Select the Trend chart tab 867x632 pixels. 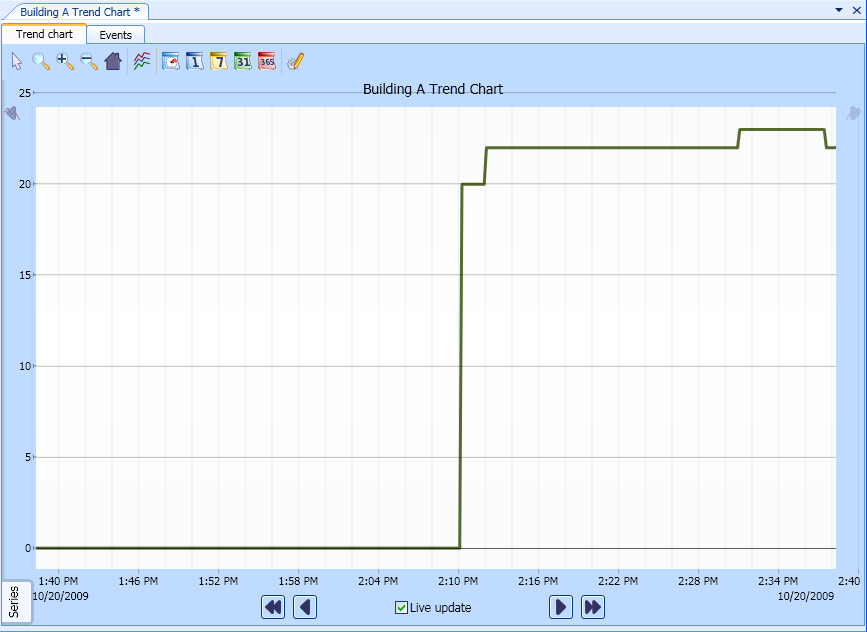click(44, 34)
